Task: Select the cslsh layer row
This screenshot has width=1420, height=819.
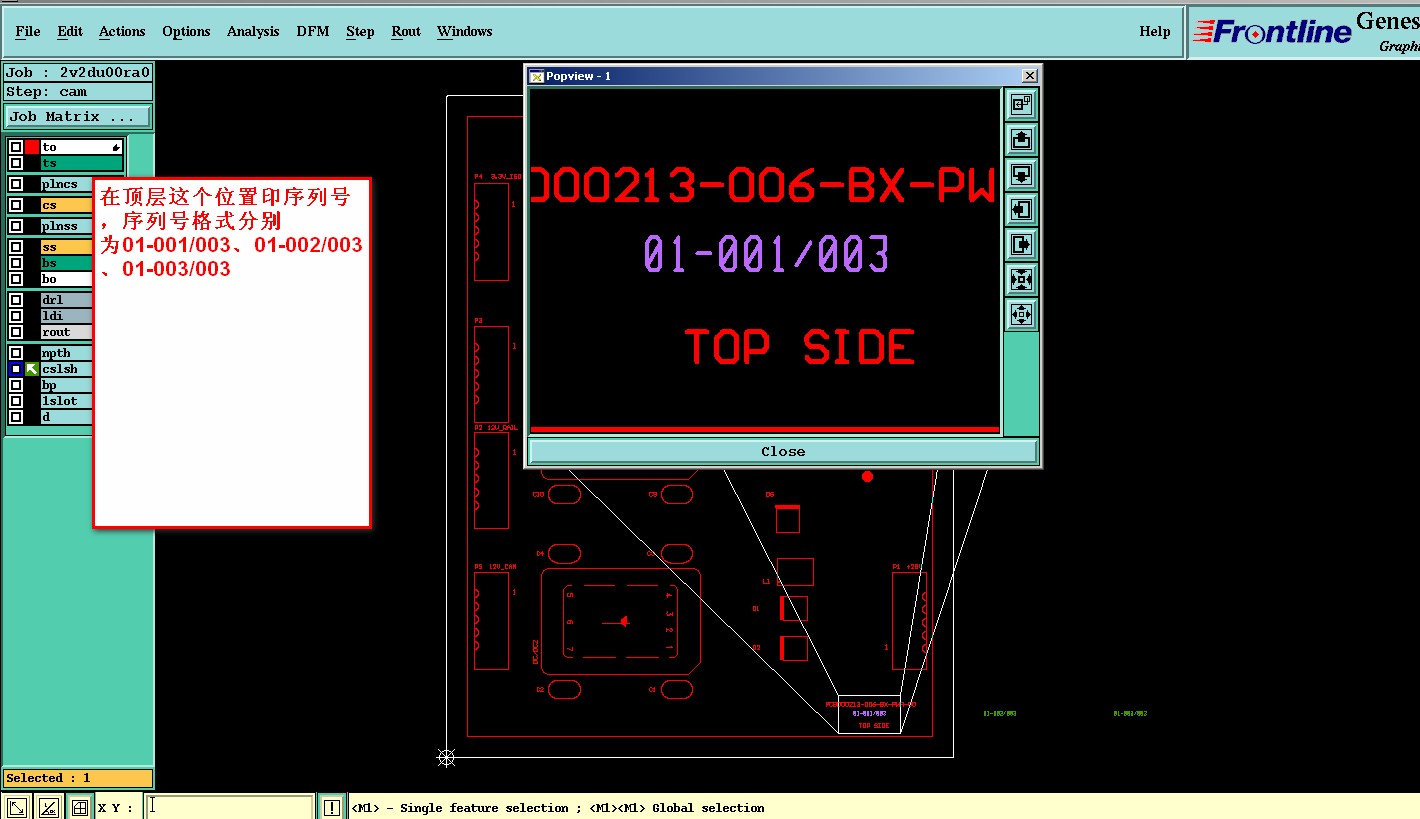Action: (67, 369)
